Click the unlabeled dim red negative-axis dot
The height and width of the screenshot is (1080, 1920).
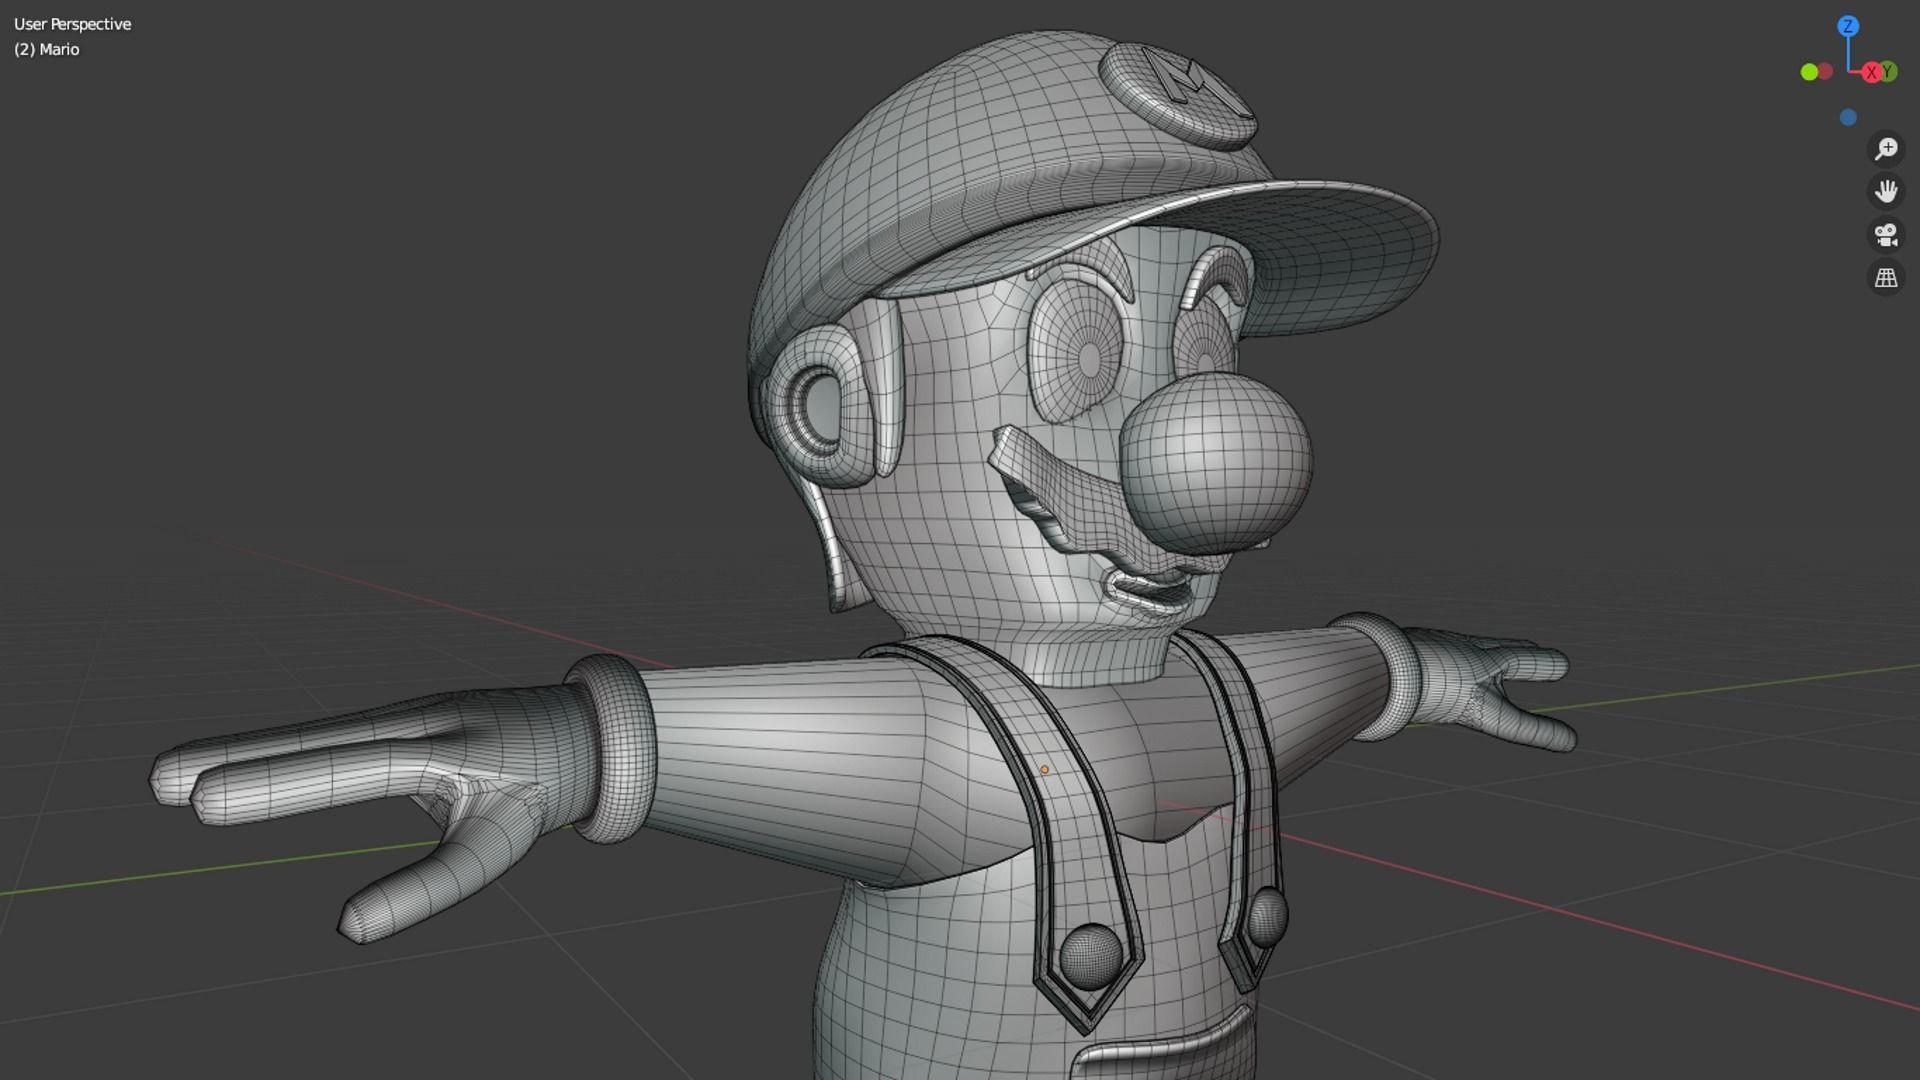[1826, 71]
